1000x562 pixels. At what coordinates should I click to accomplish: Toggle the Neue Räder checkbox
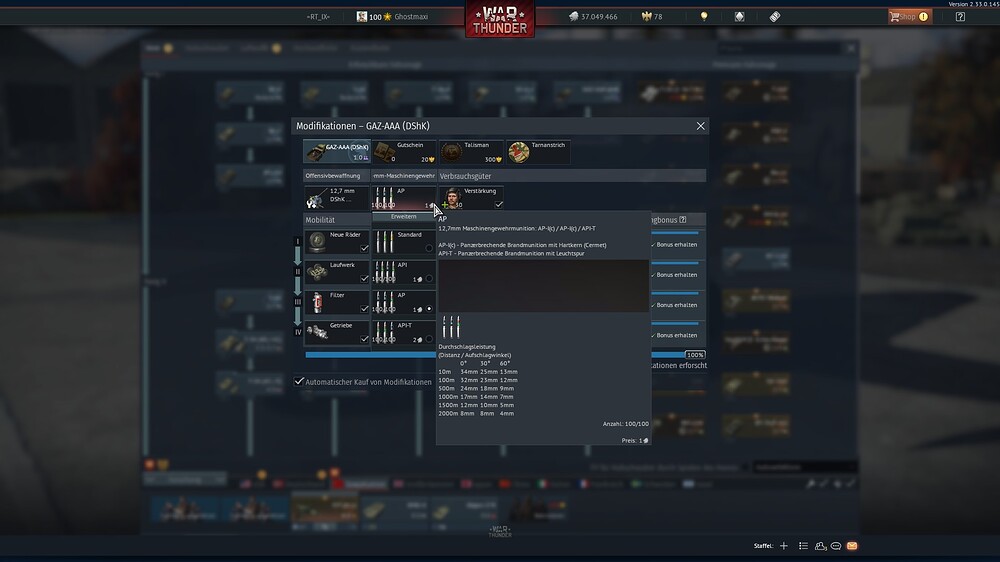[x=364, y=248]
